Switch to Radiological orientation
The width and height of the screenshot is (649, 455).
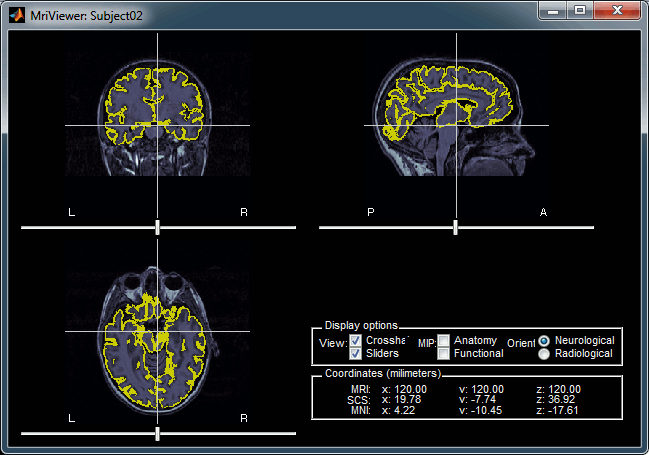[x=544, y=354]
